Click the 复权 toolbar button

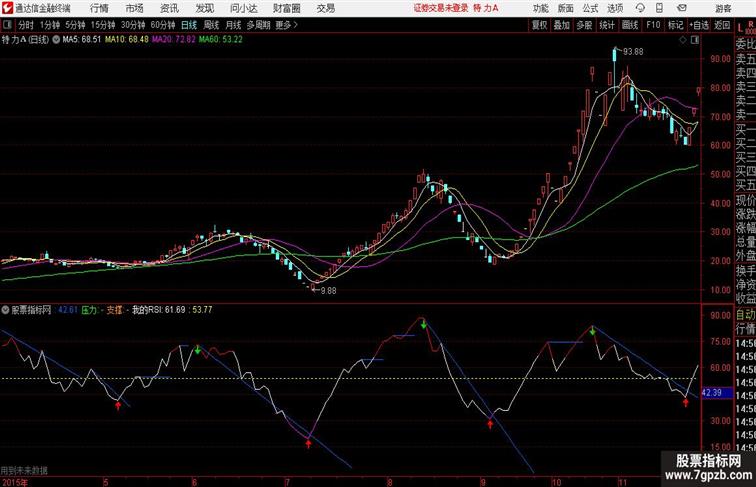pos(540,25)
